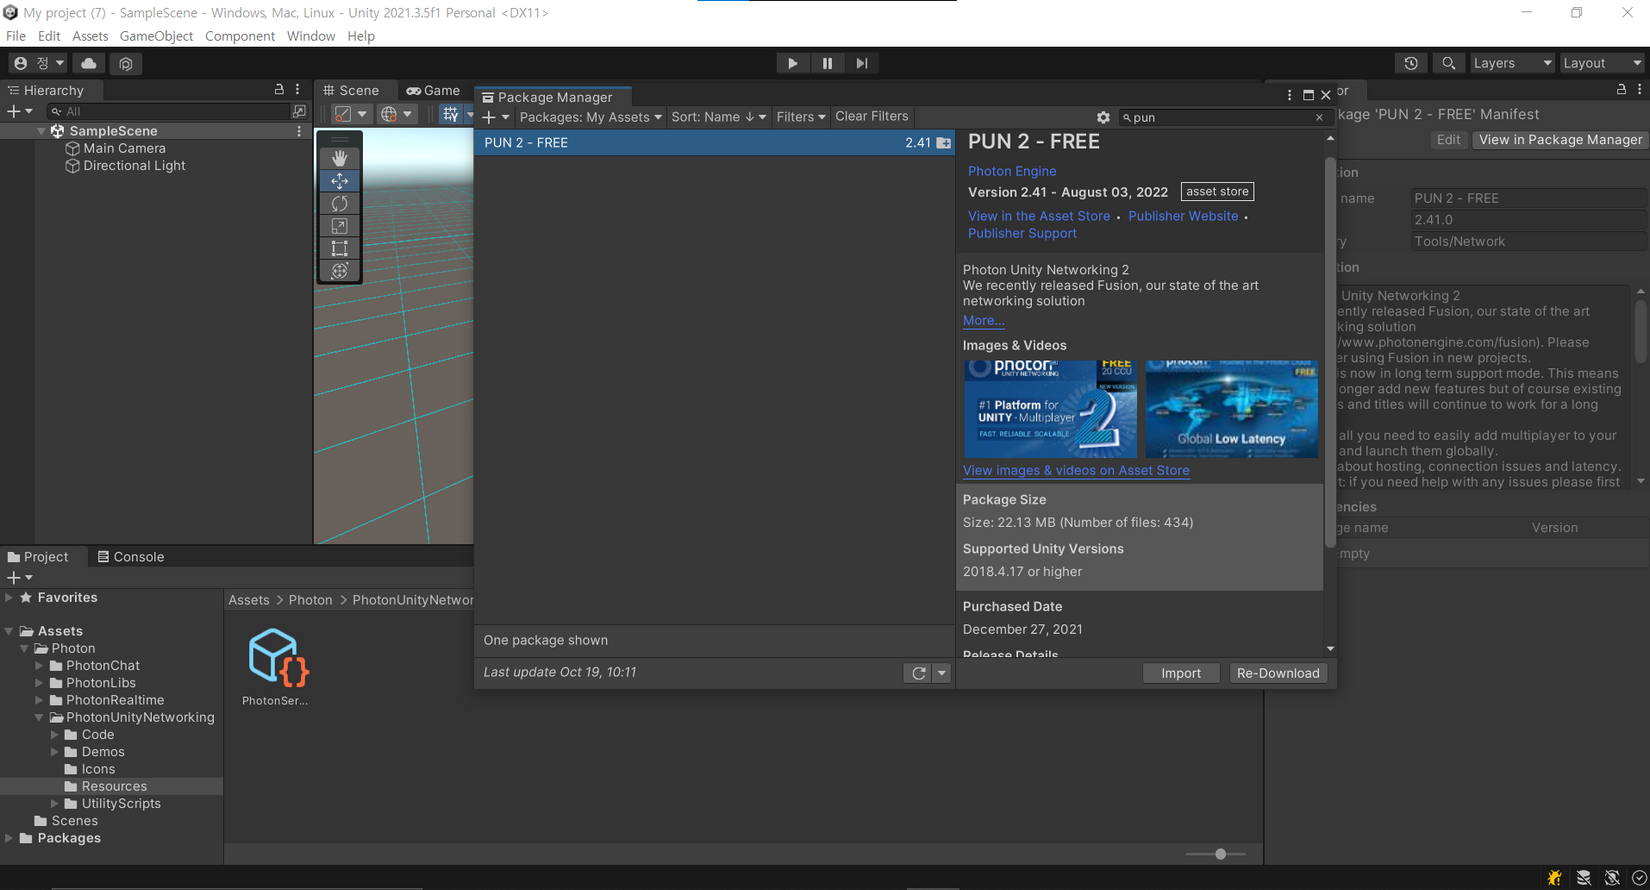The image size is (1650, 890).
Task: Open the cache server status icon
Action: [x=1583, y=878]
